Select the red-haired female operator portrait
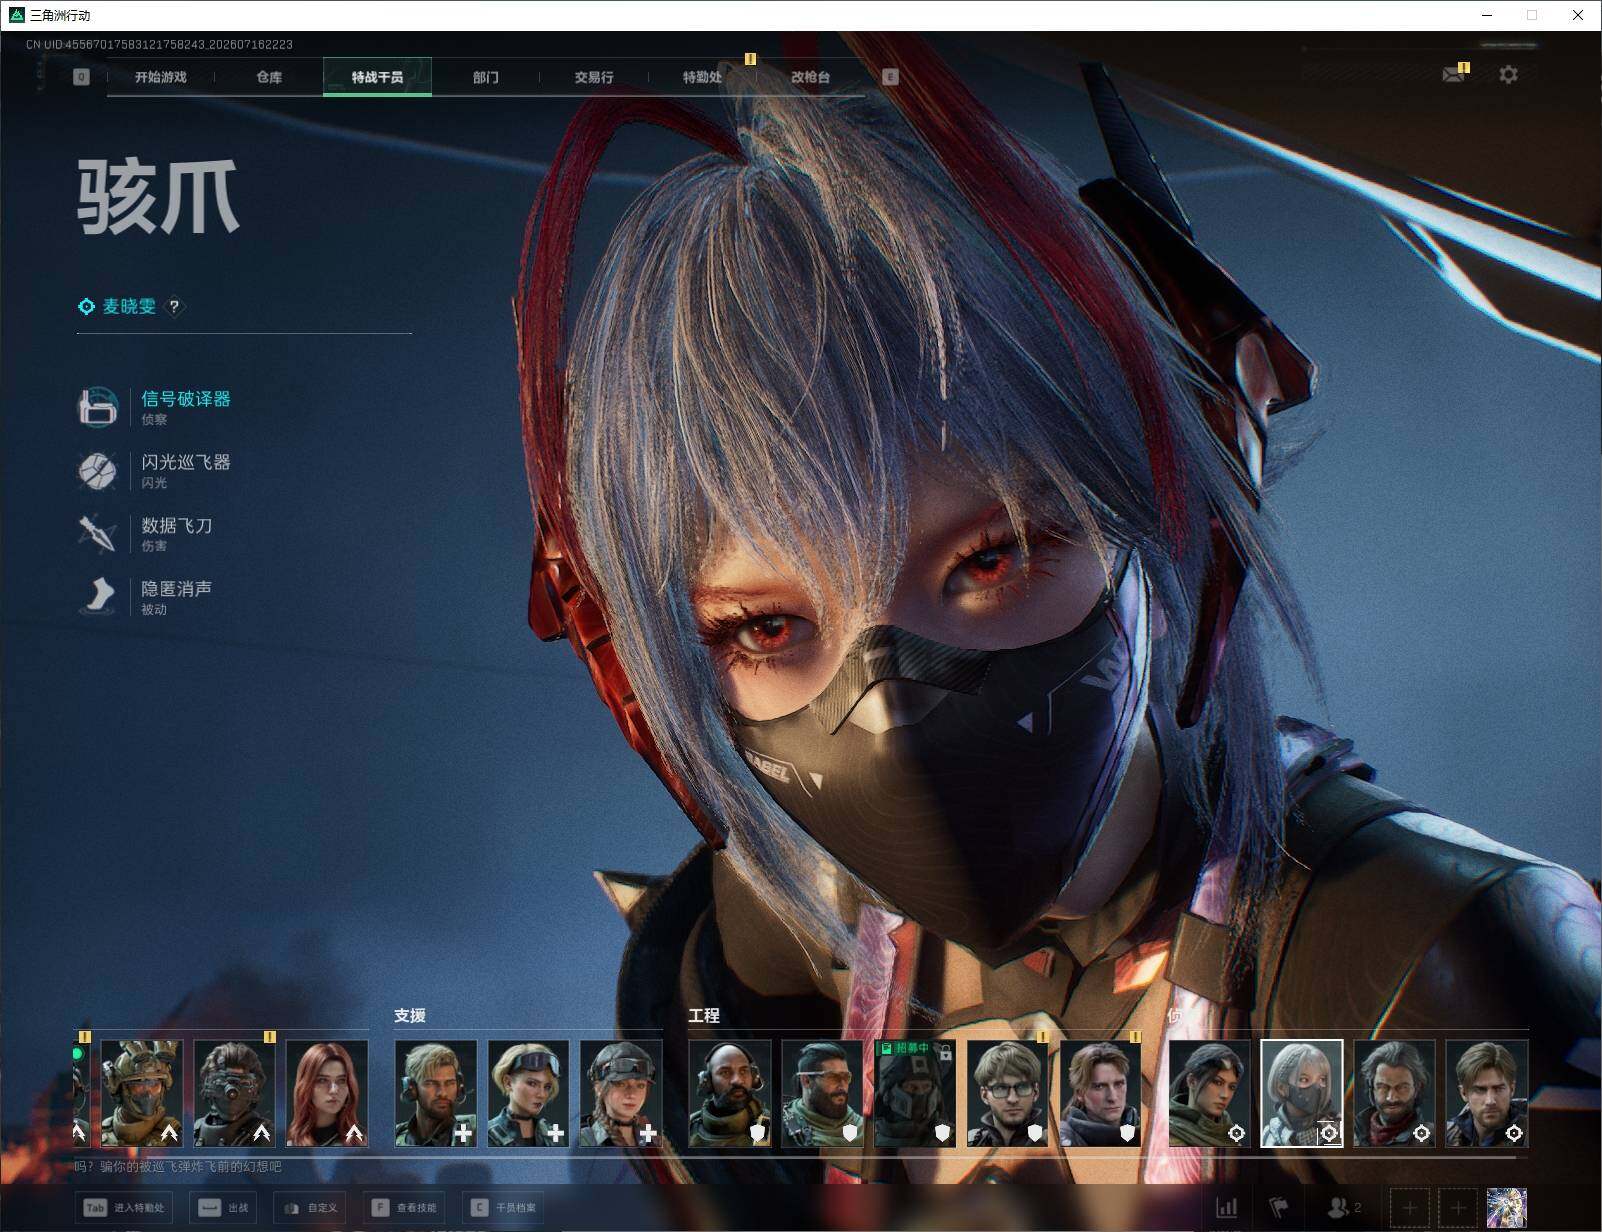The width and height of the screenshot is (1602, 1232). point(327,1093)
